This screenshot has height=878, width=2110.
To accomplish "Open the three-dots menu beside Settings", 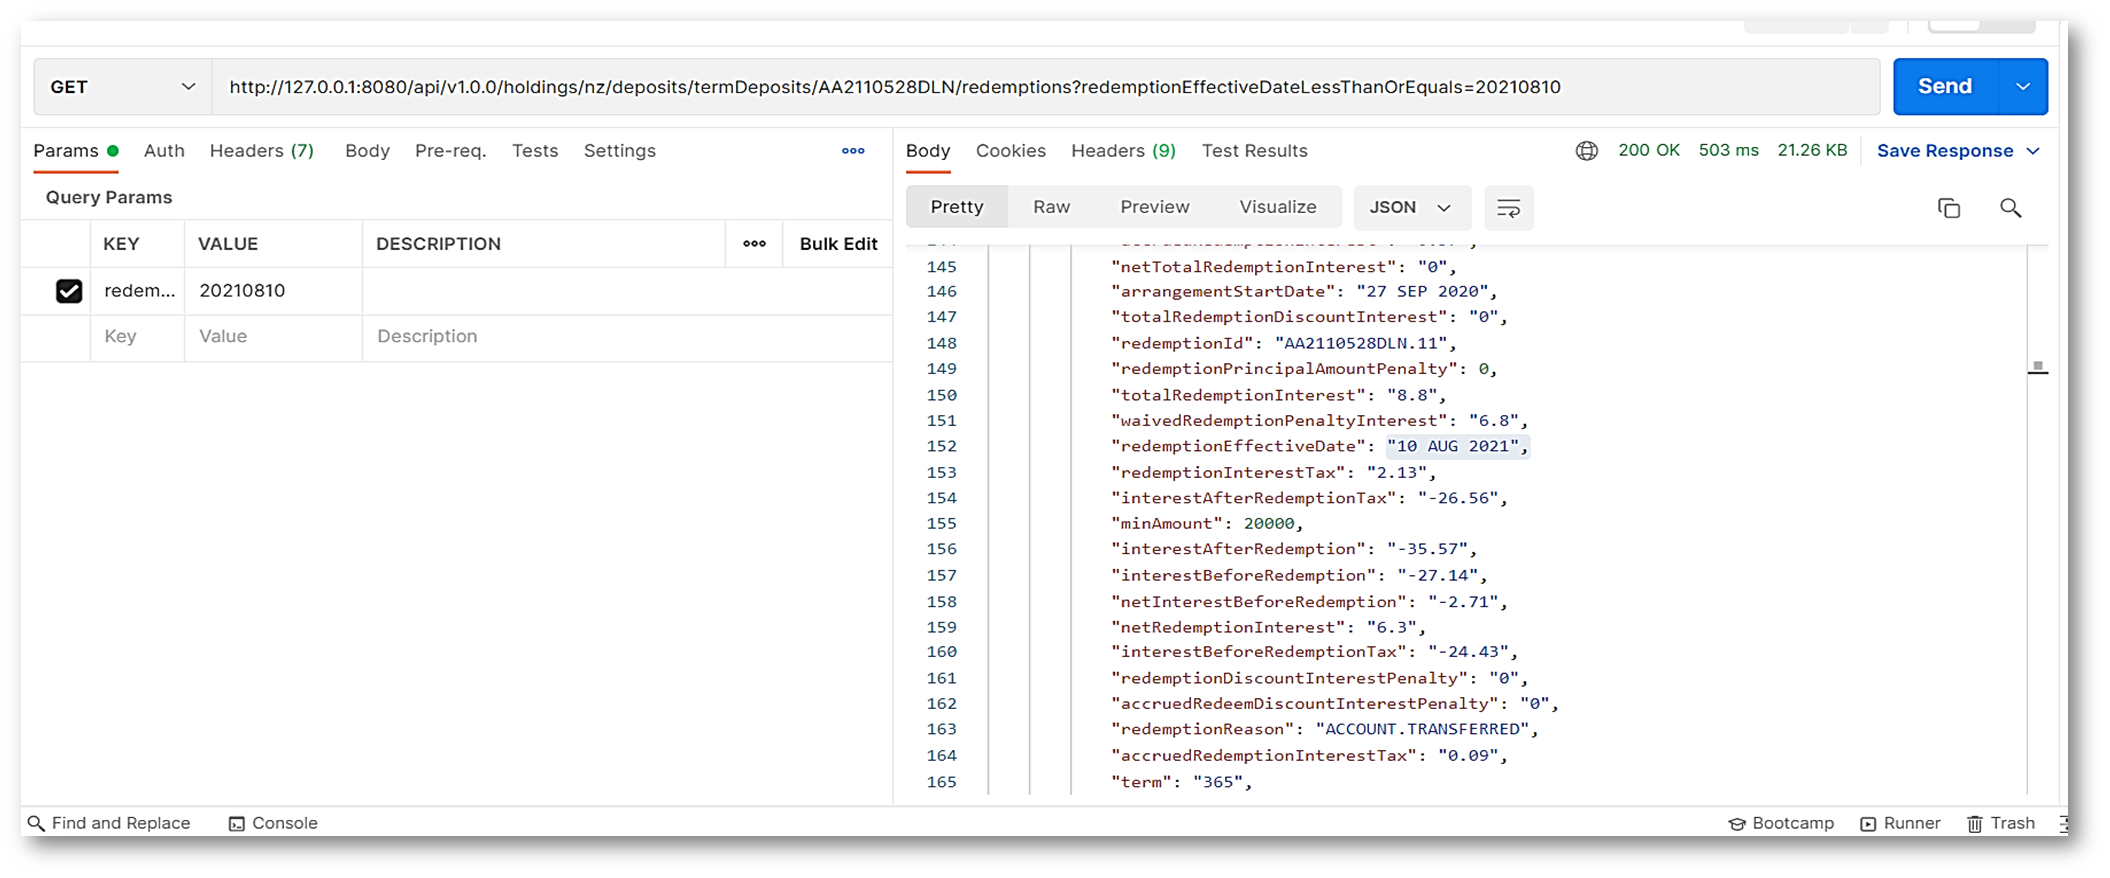I will [852, 151].
